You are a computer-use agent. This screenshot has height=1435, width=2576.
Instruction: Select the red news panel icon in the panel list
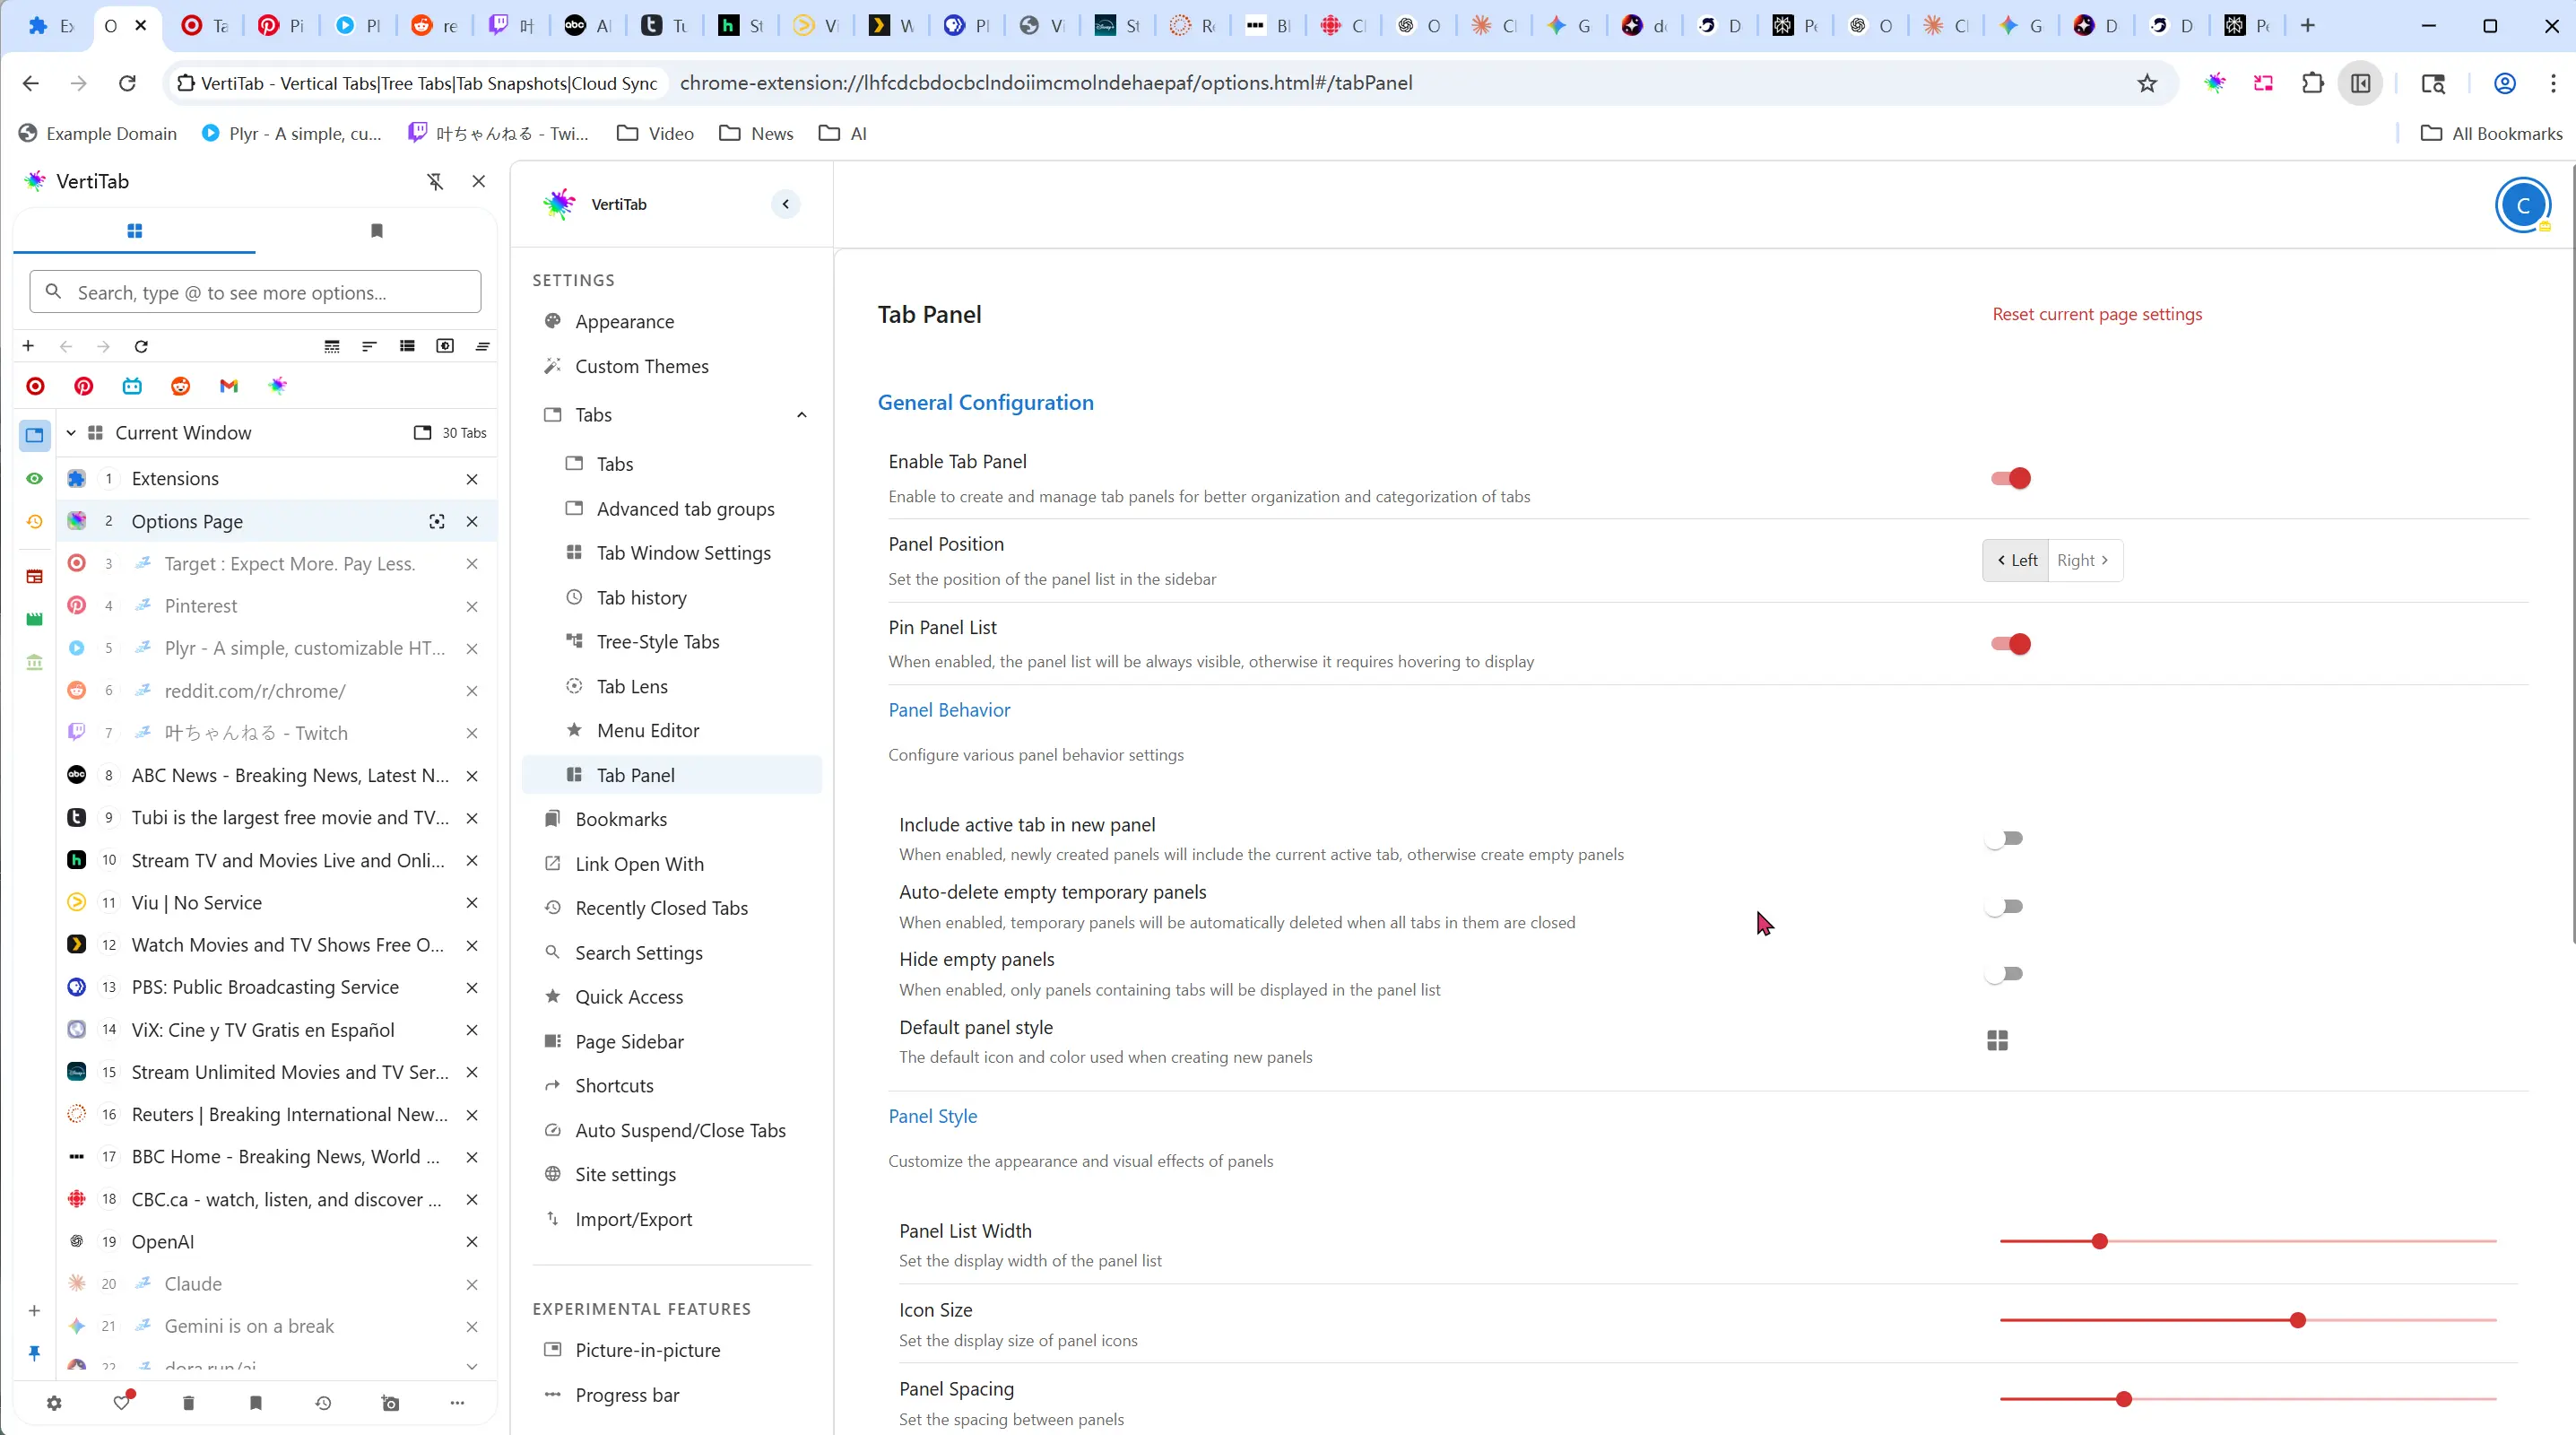(x=34, y=576)
